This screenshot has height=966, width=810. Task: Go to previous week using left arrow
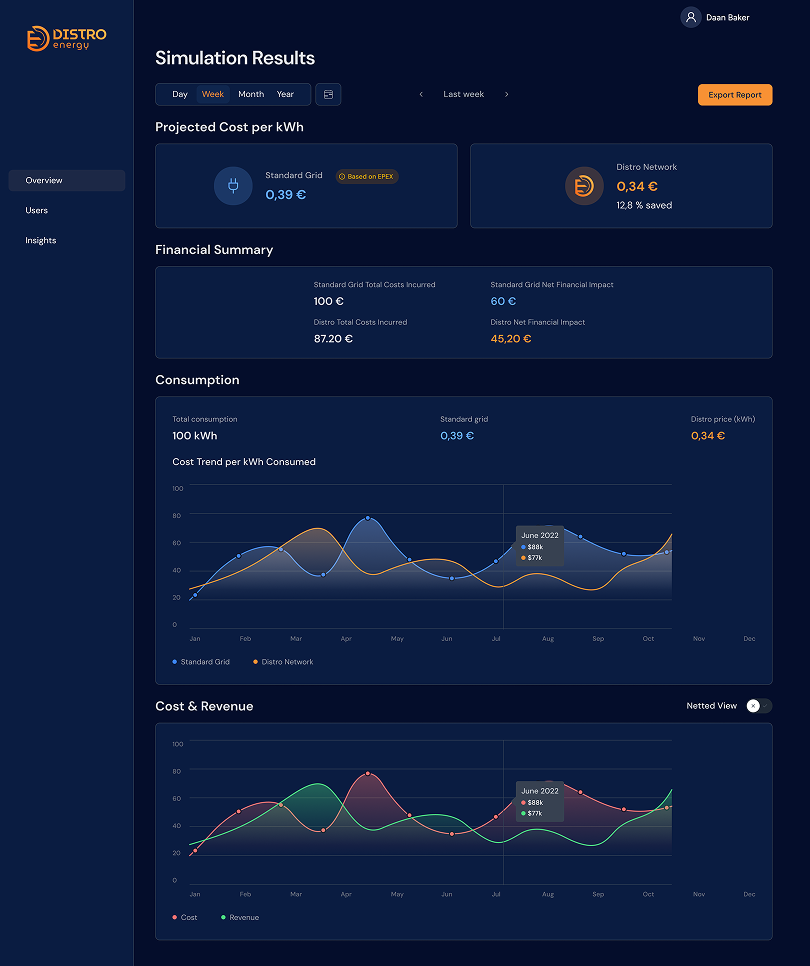pos(421,95)
